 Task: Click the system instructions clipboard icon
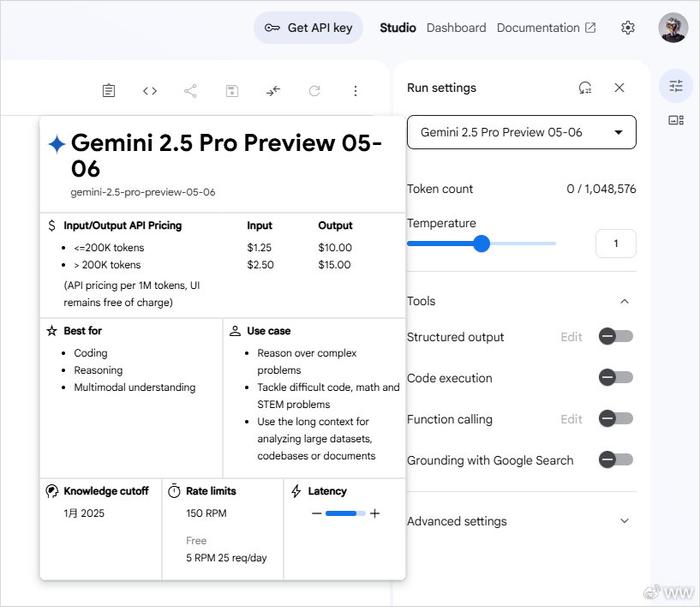108,91
